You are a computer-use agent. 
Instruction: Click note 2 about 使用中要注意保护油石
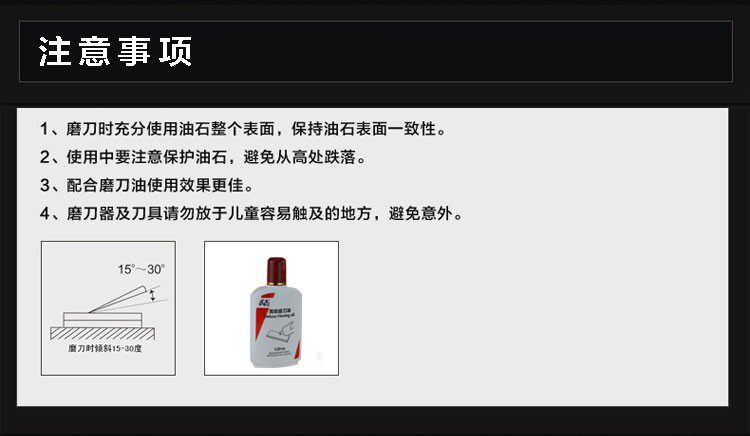(203, 157)
